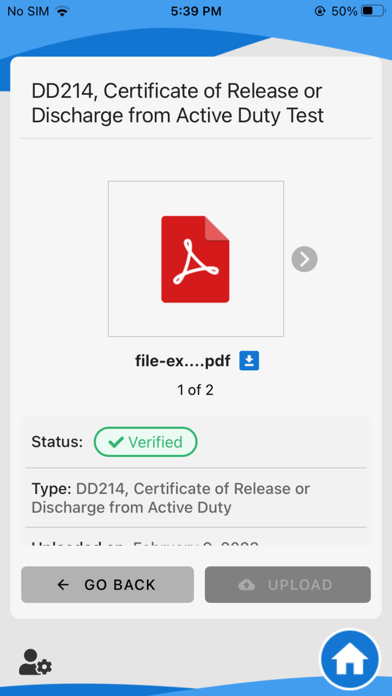This screenshot has height=696, width=392.
Task: Tap the home button icon
Action: [350, 659]
